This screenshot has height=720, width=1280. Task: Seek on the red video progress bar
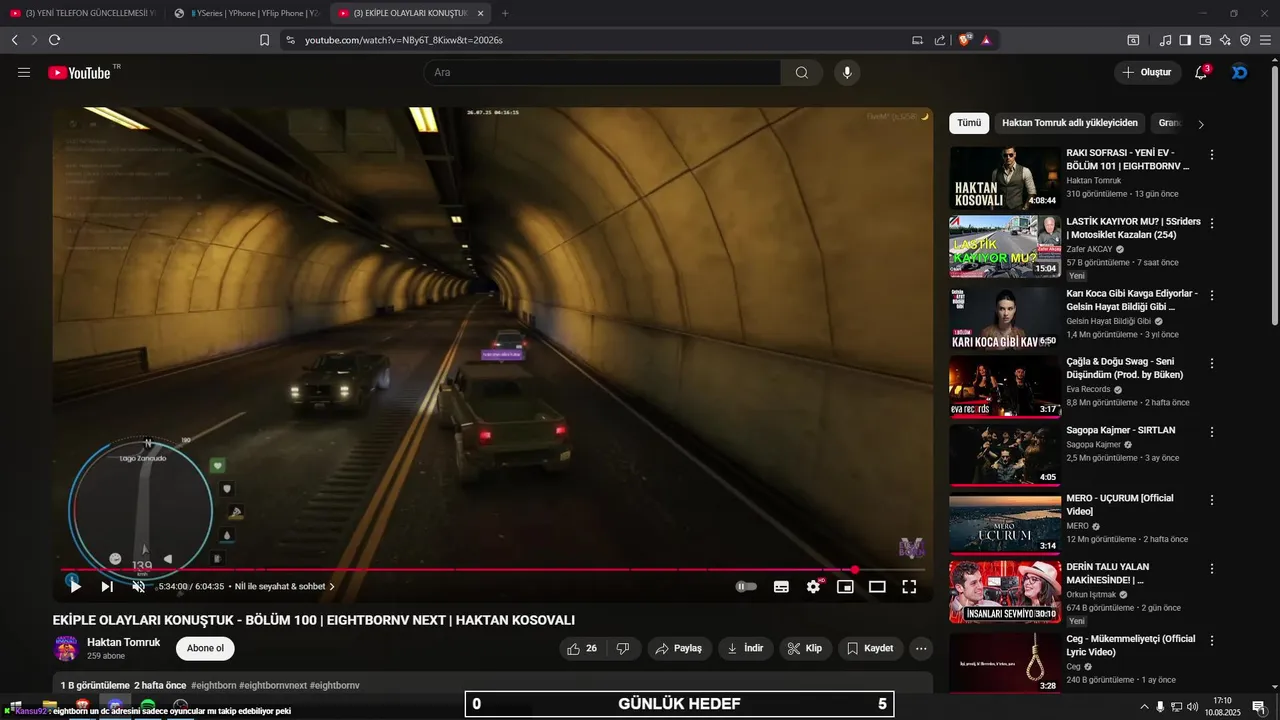click(493, 570)
